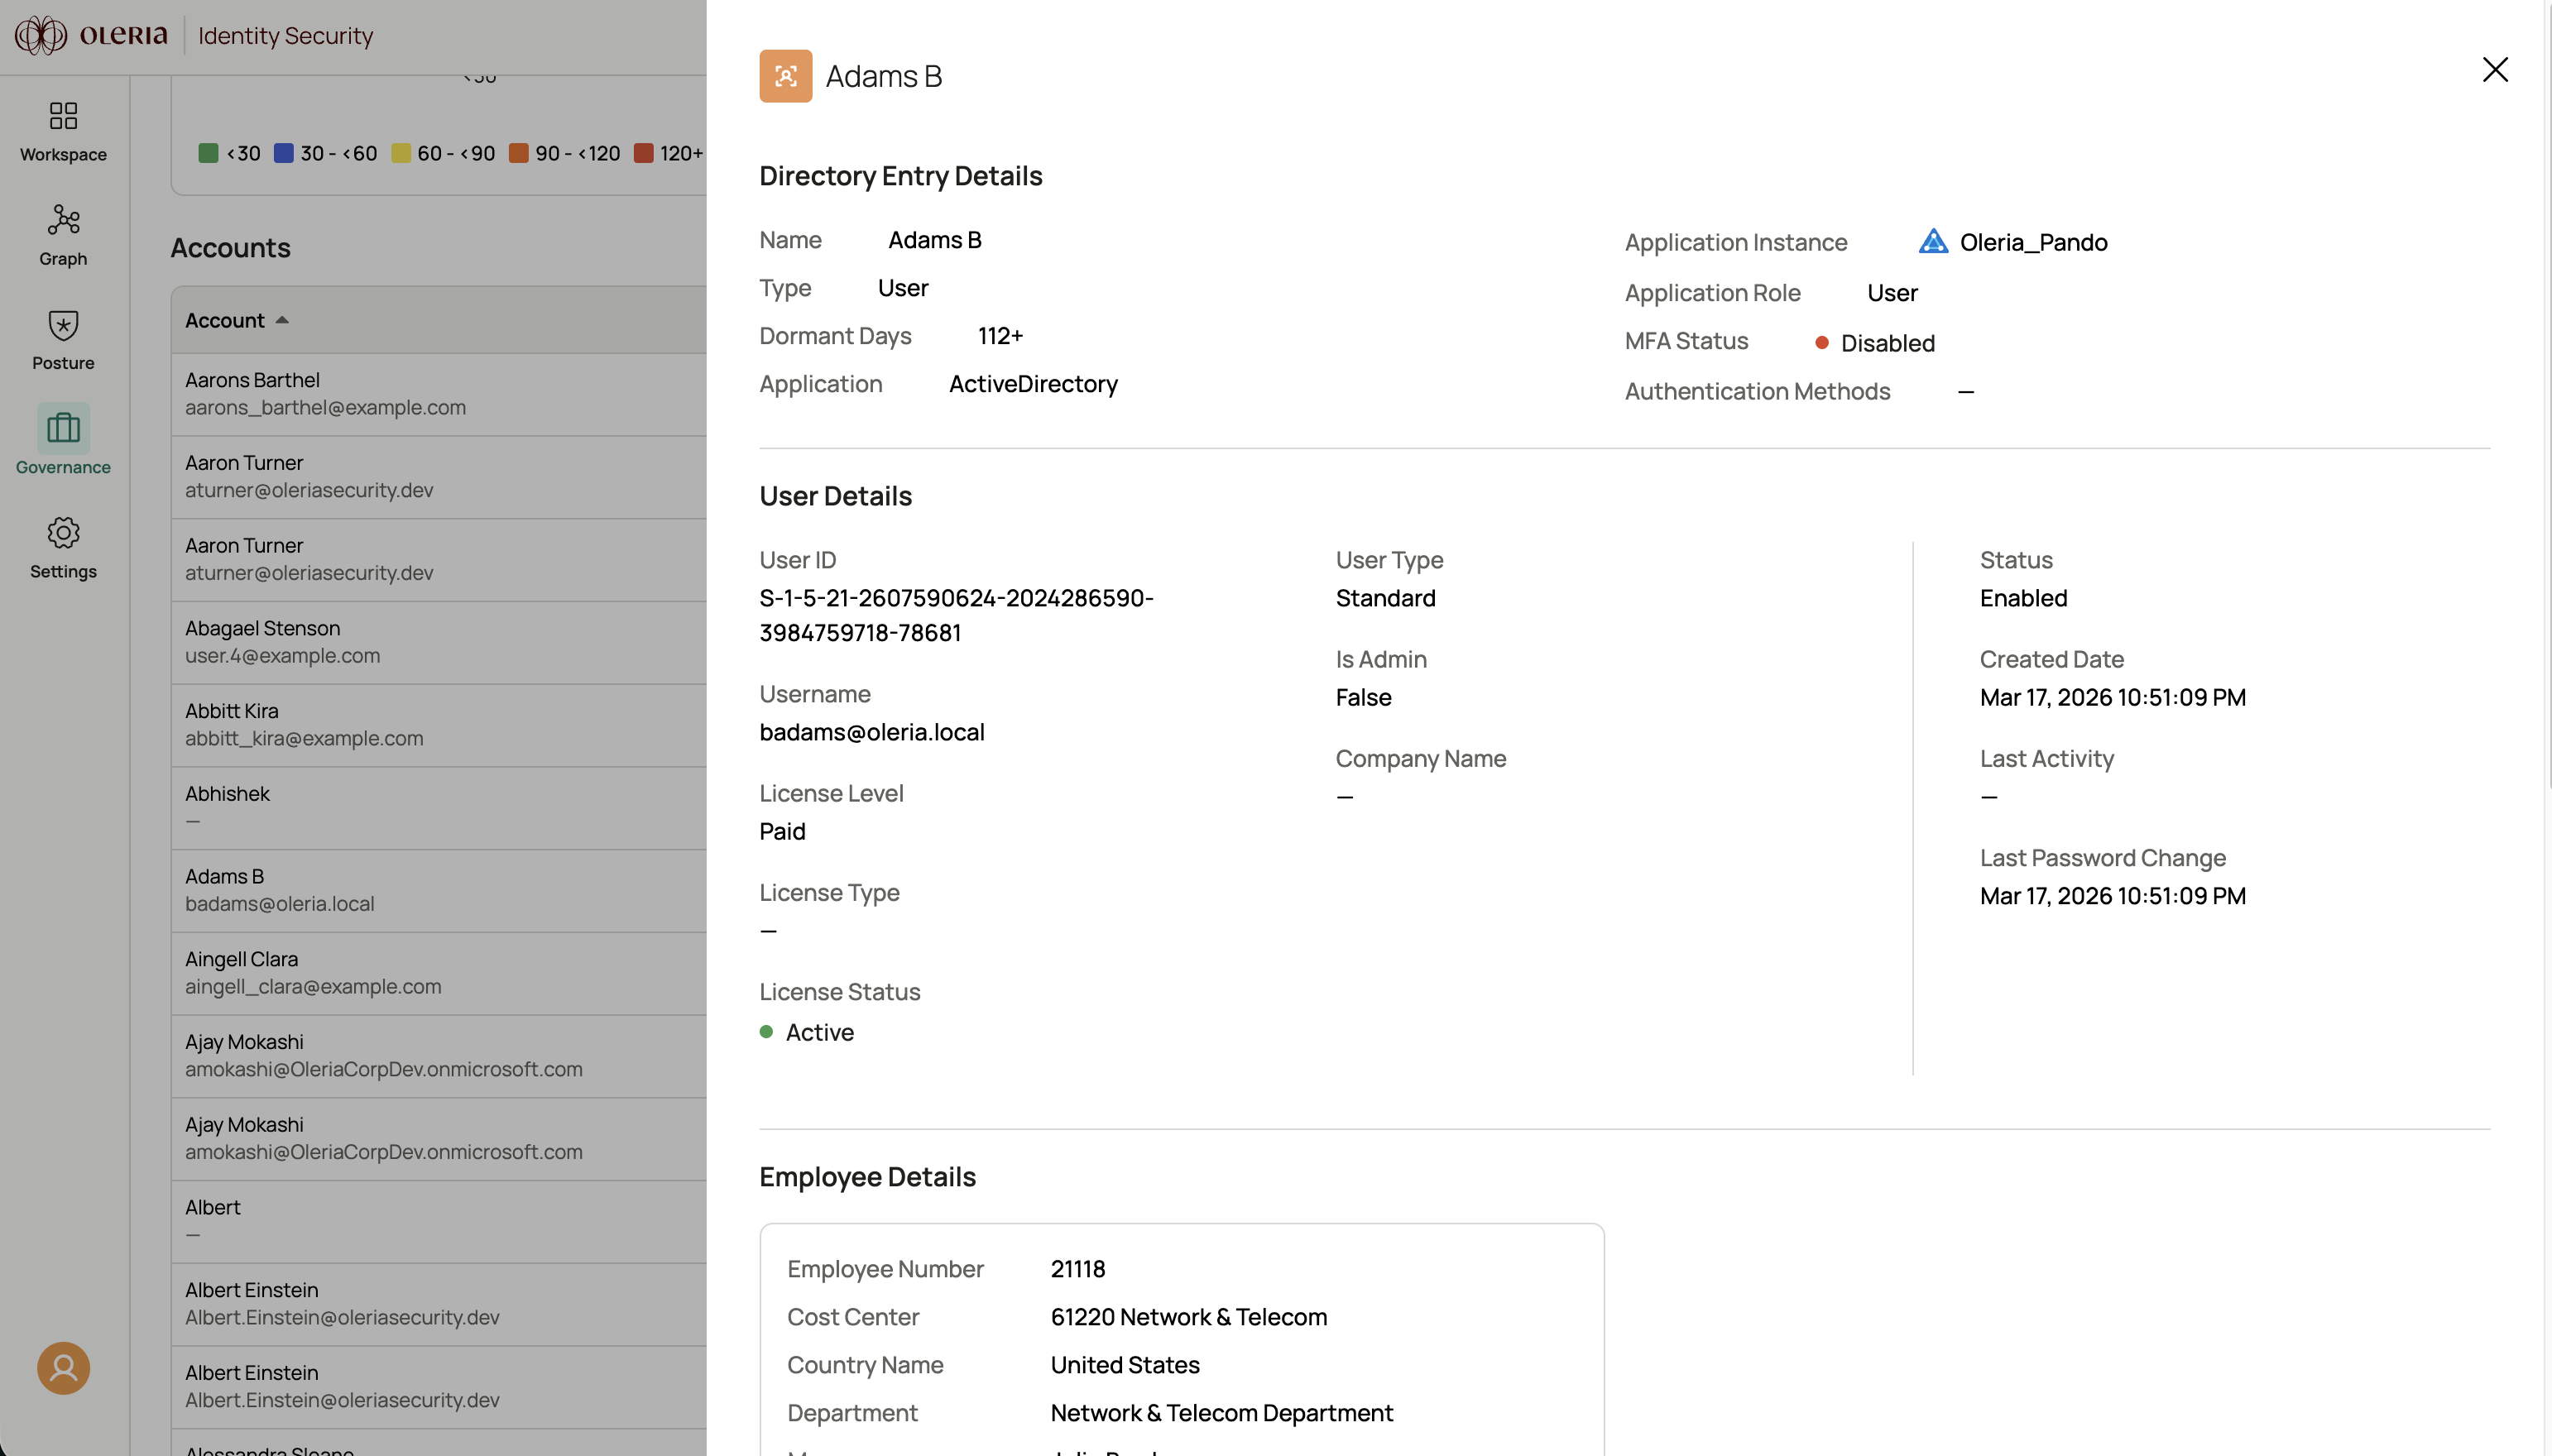
Task: Select the second Ajay Mokashi account row
Action: point(439,1138)
